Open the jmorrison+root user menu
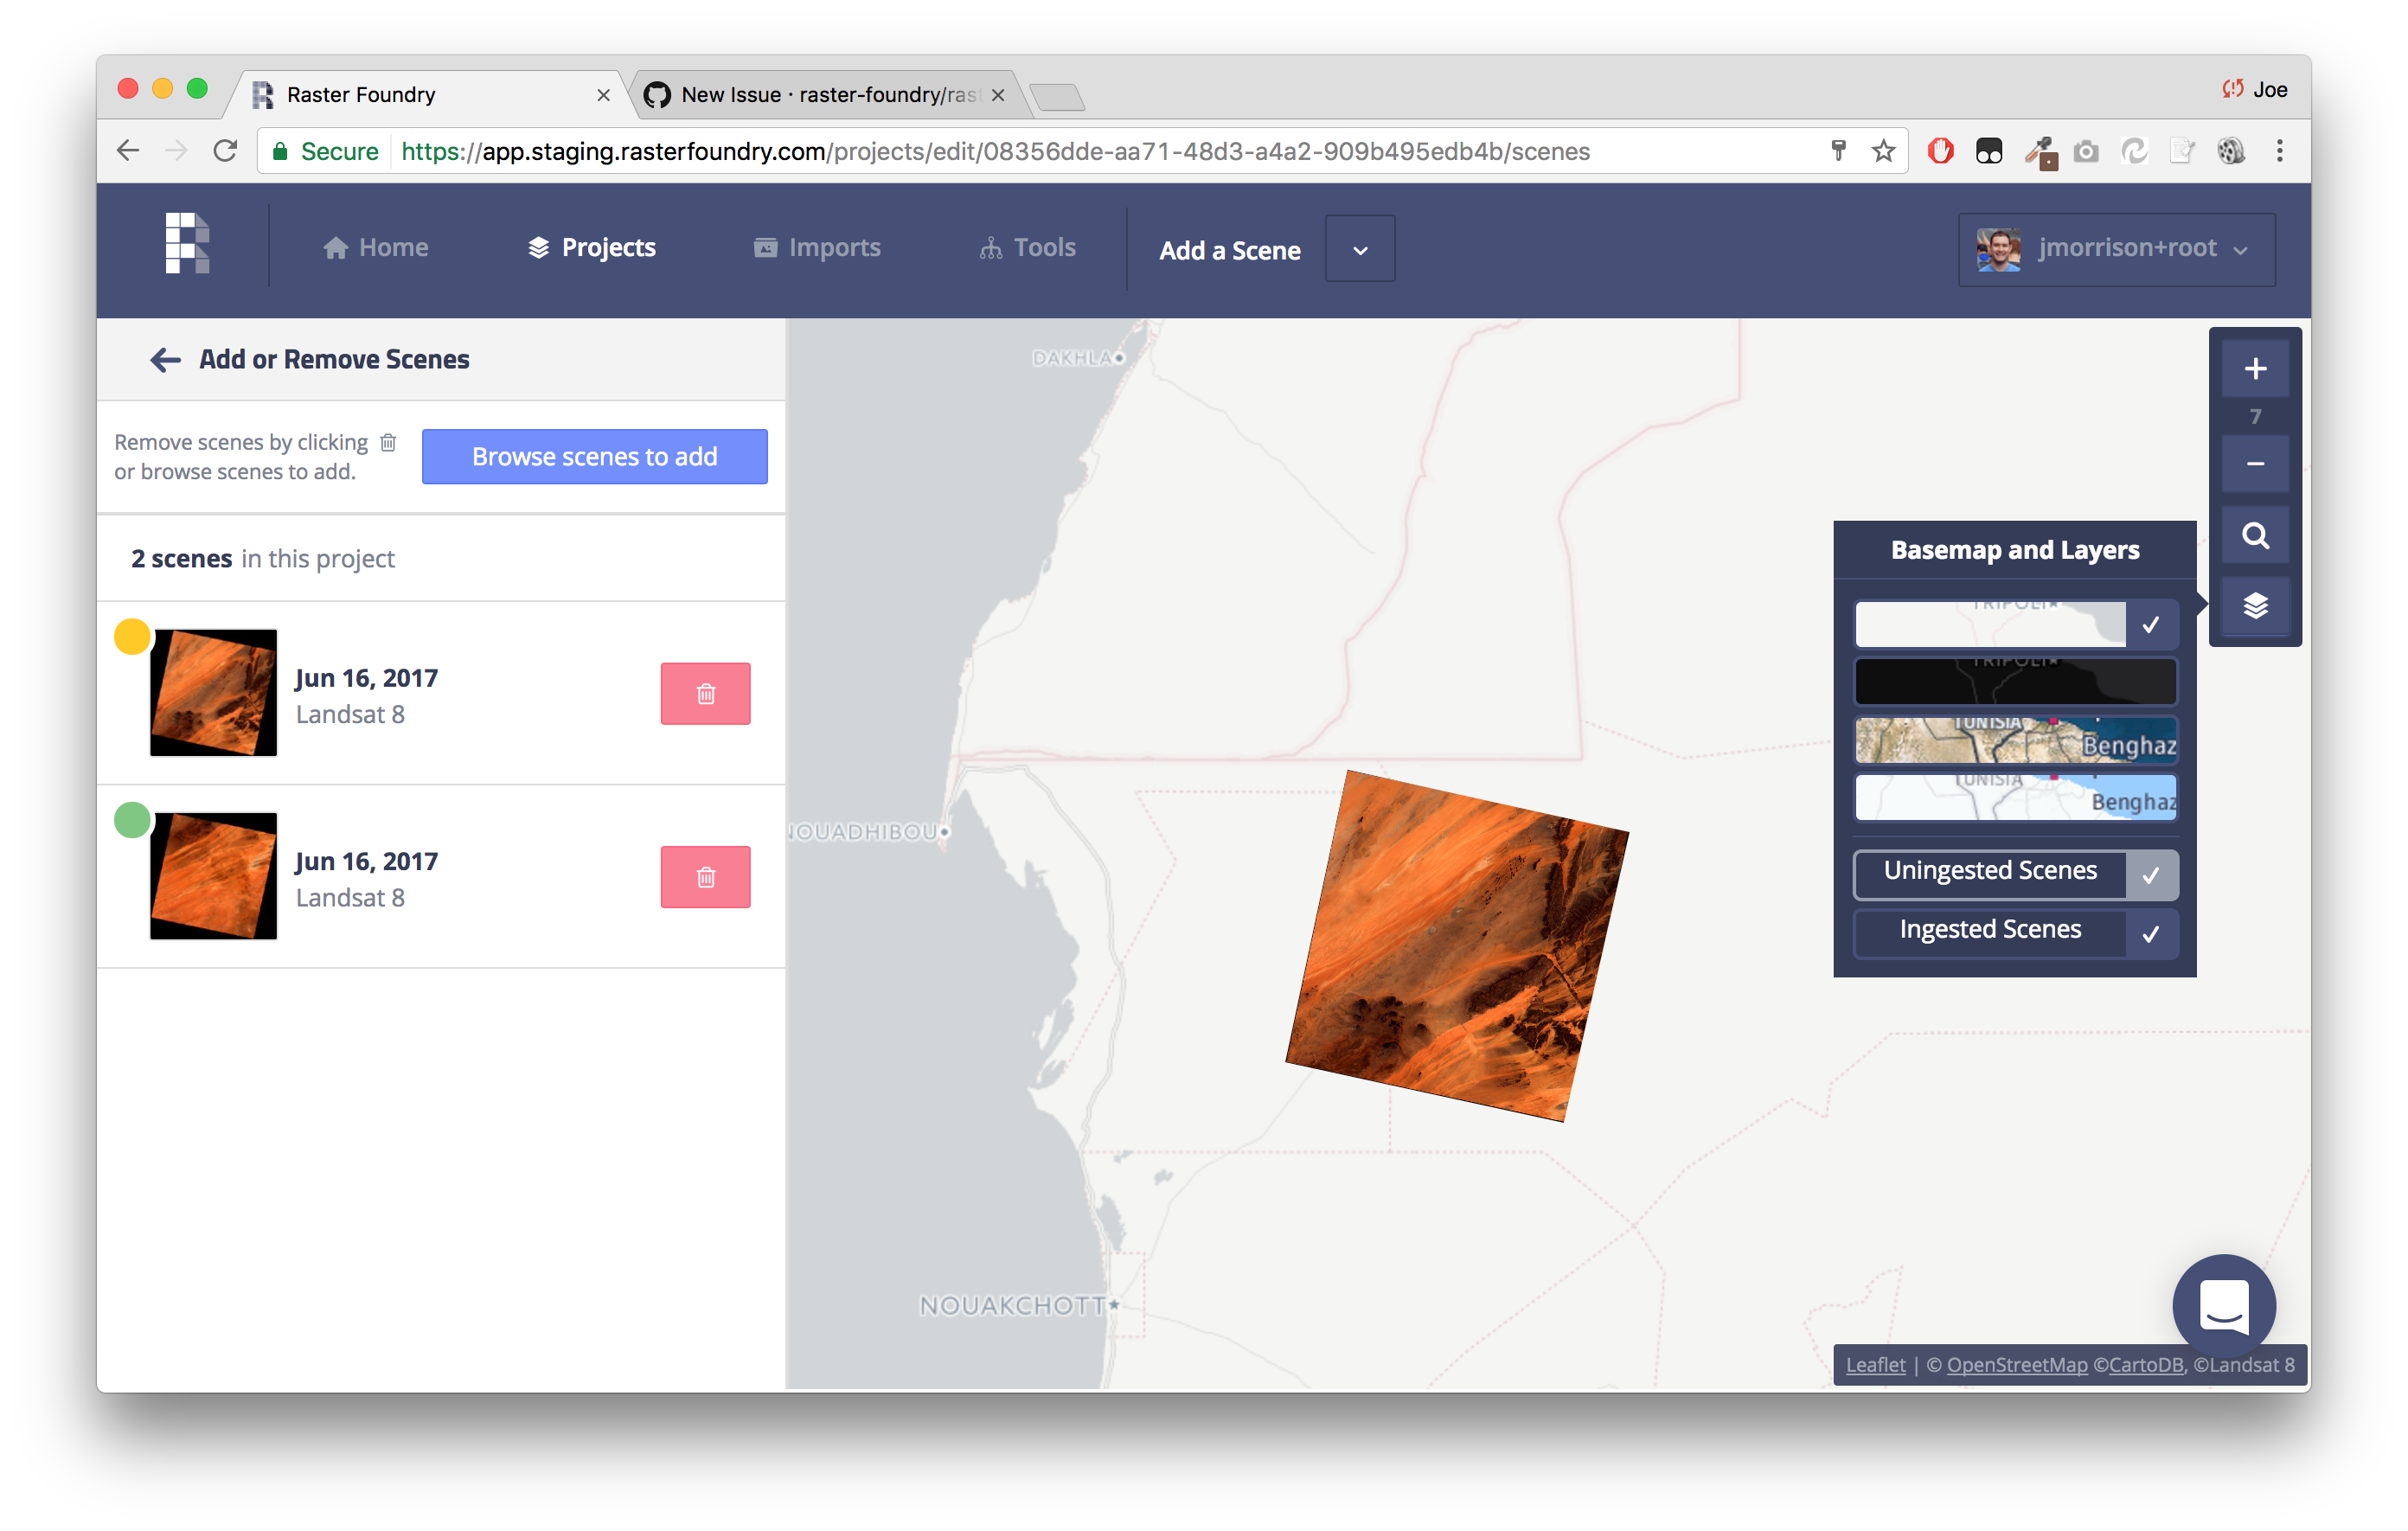2408x1531 pixels. click(2116, 249)
